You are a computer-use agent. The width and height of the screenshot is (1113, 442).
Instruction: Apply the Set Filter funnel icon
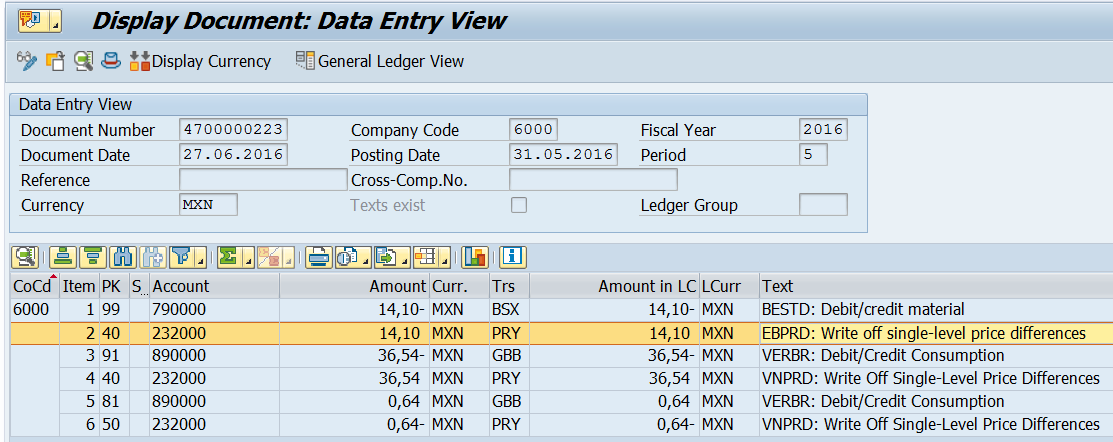(181, 256)
